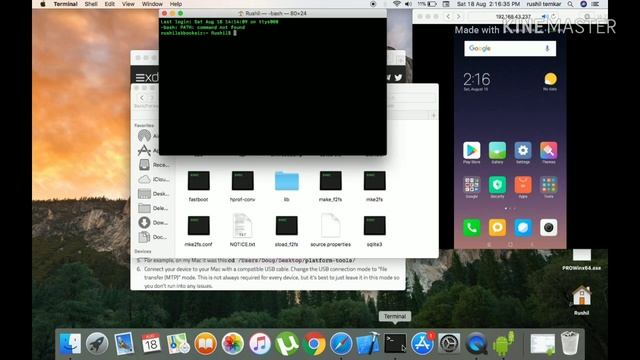Tap Themes app on phone screen
The width and height of the screenshot is (640, 360).
click(x=549, y=151)
